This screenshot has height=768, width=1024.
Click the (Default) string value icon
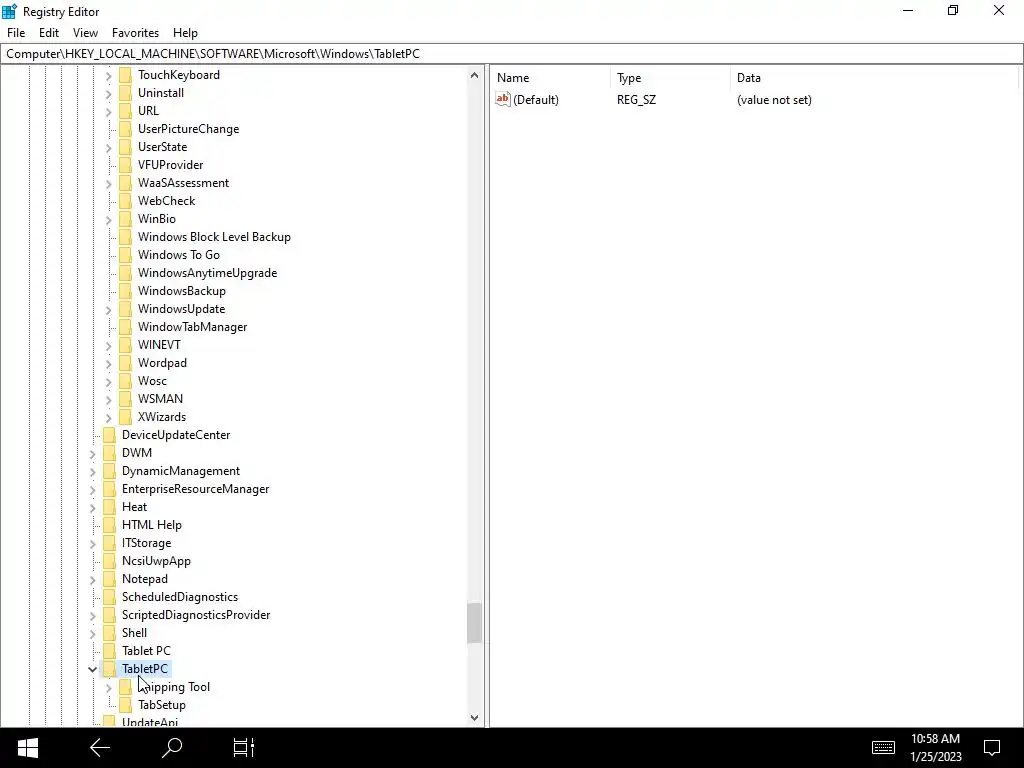[502, 99]
